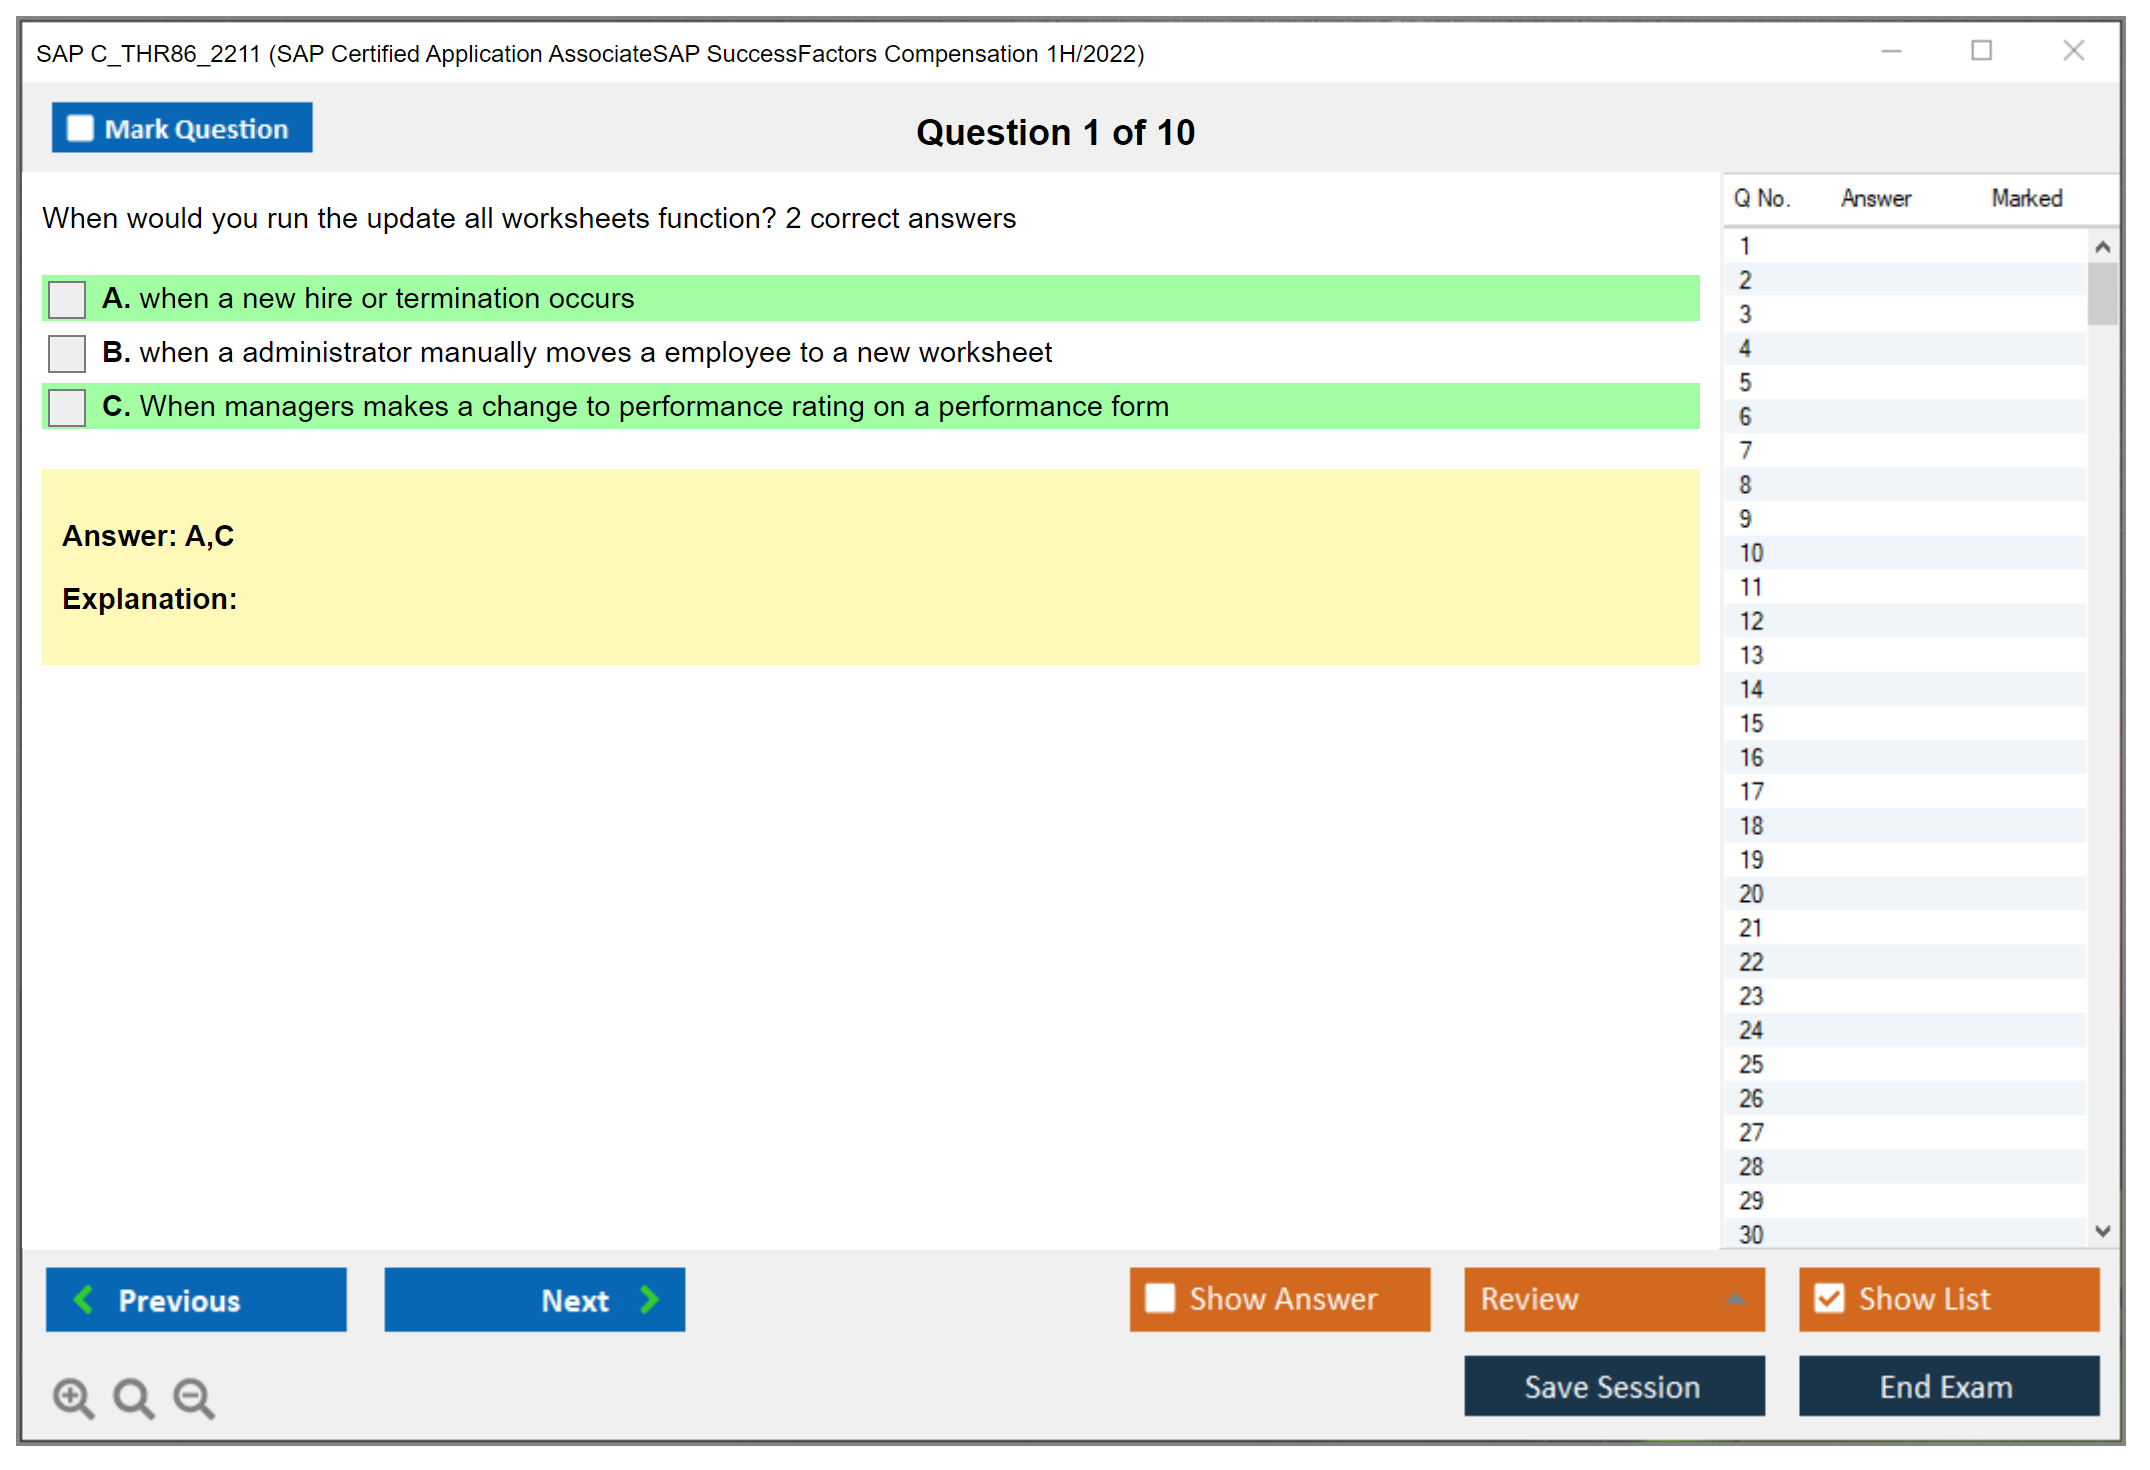Close the exam window with X
The height and width of the screenshot is (1470, 2150).
point(2073,51)
